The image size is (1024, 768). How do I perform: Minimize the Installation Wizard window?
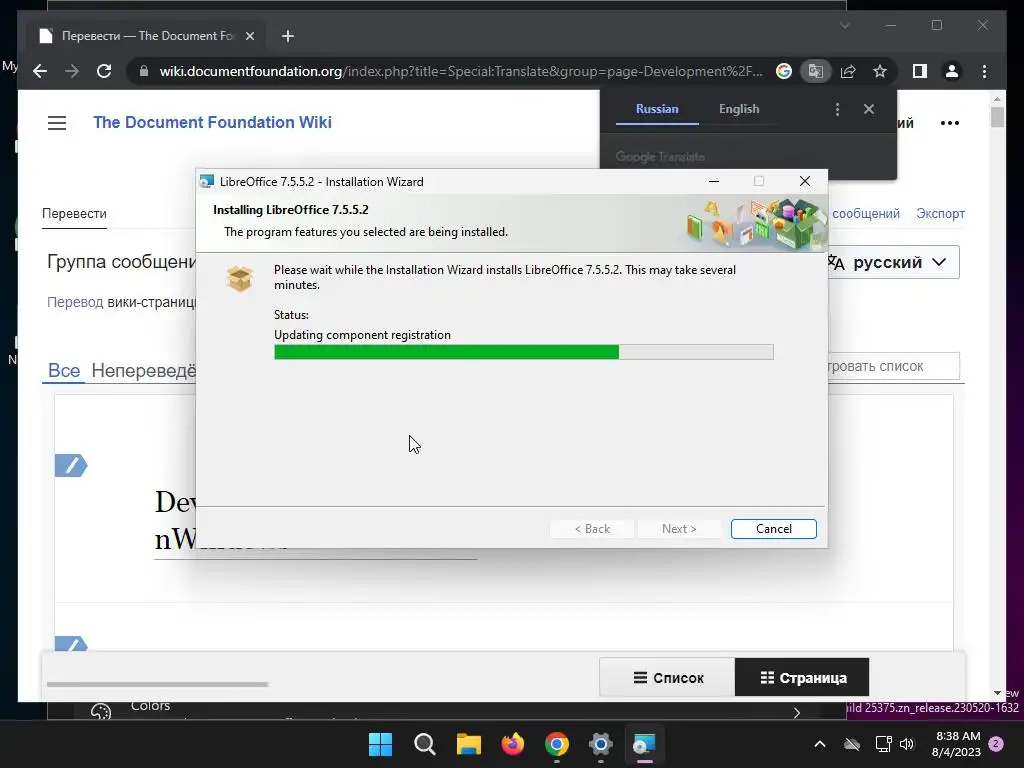pyautogui.click(x=714, y=182)
